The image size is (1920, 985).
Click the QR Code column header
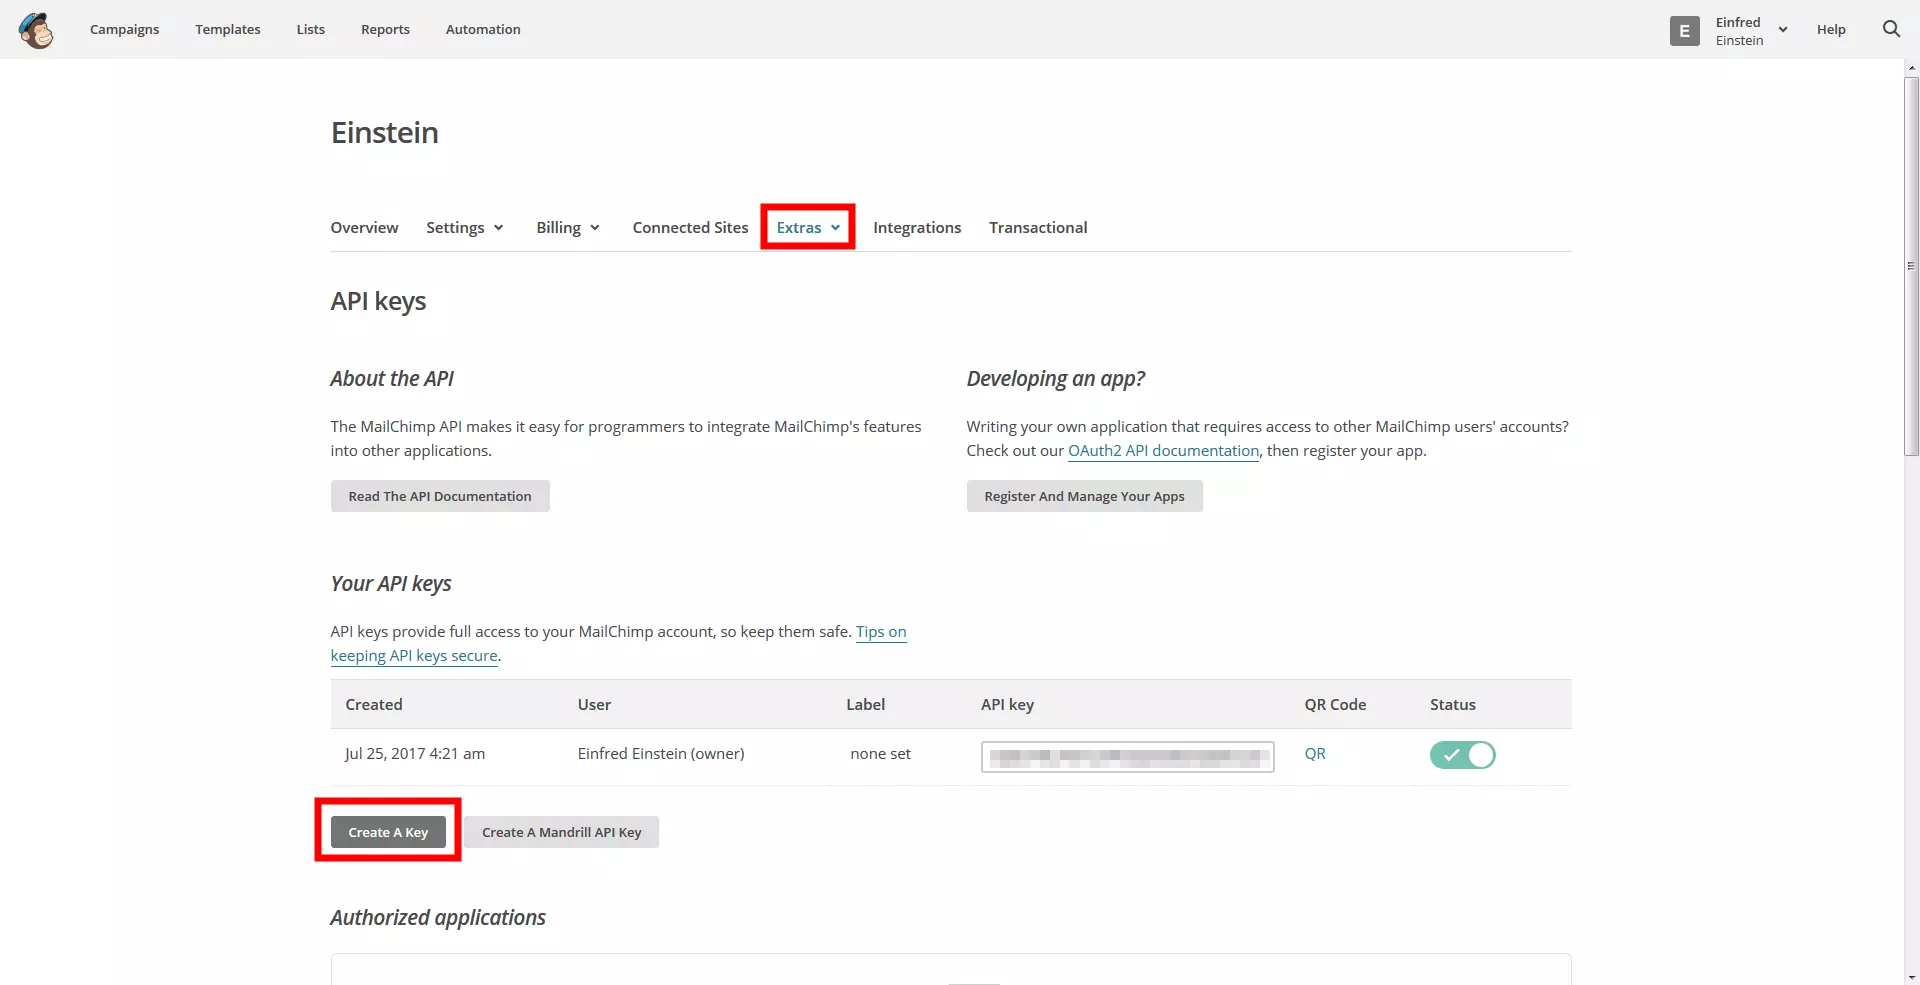[1335, 705]
